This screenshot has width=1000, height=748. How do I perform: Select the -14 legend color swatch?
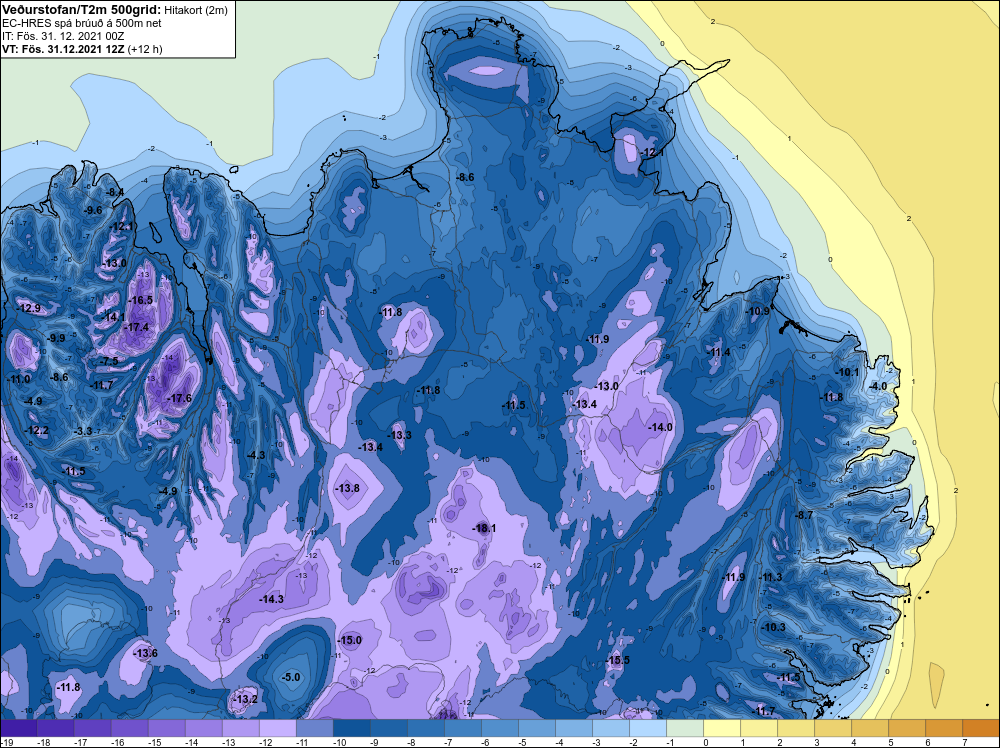pyautogui.click(x=203, y=728)
